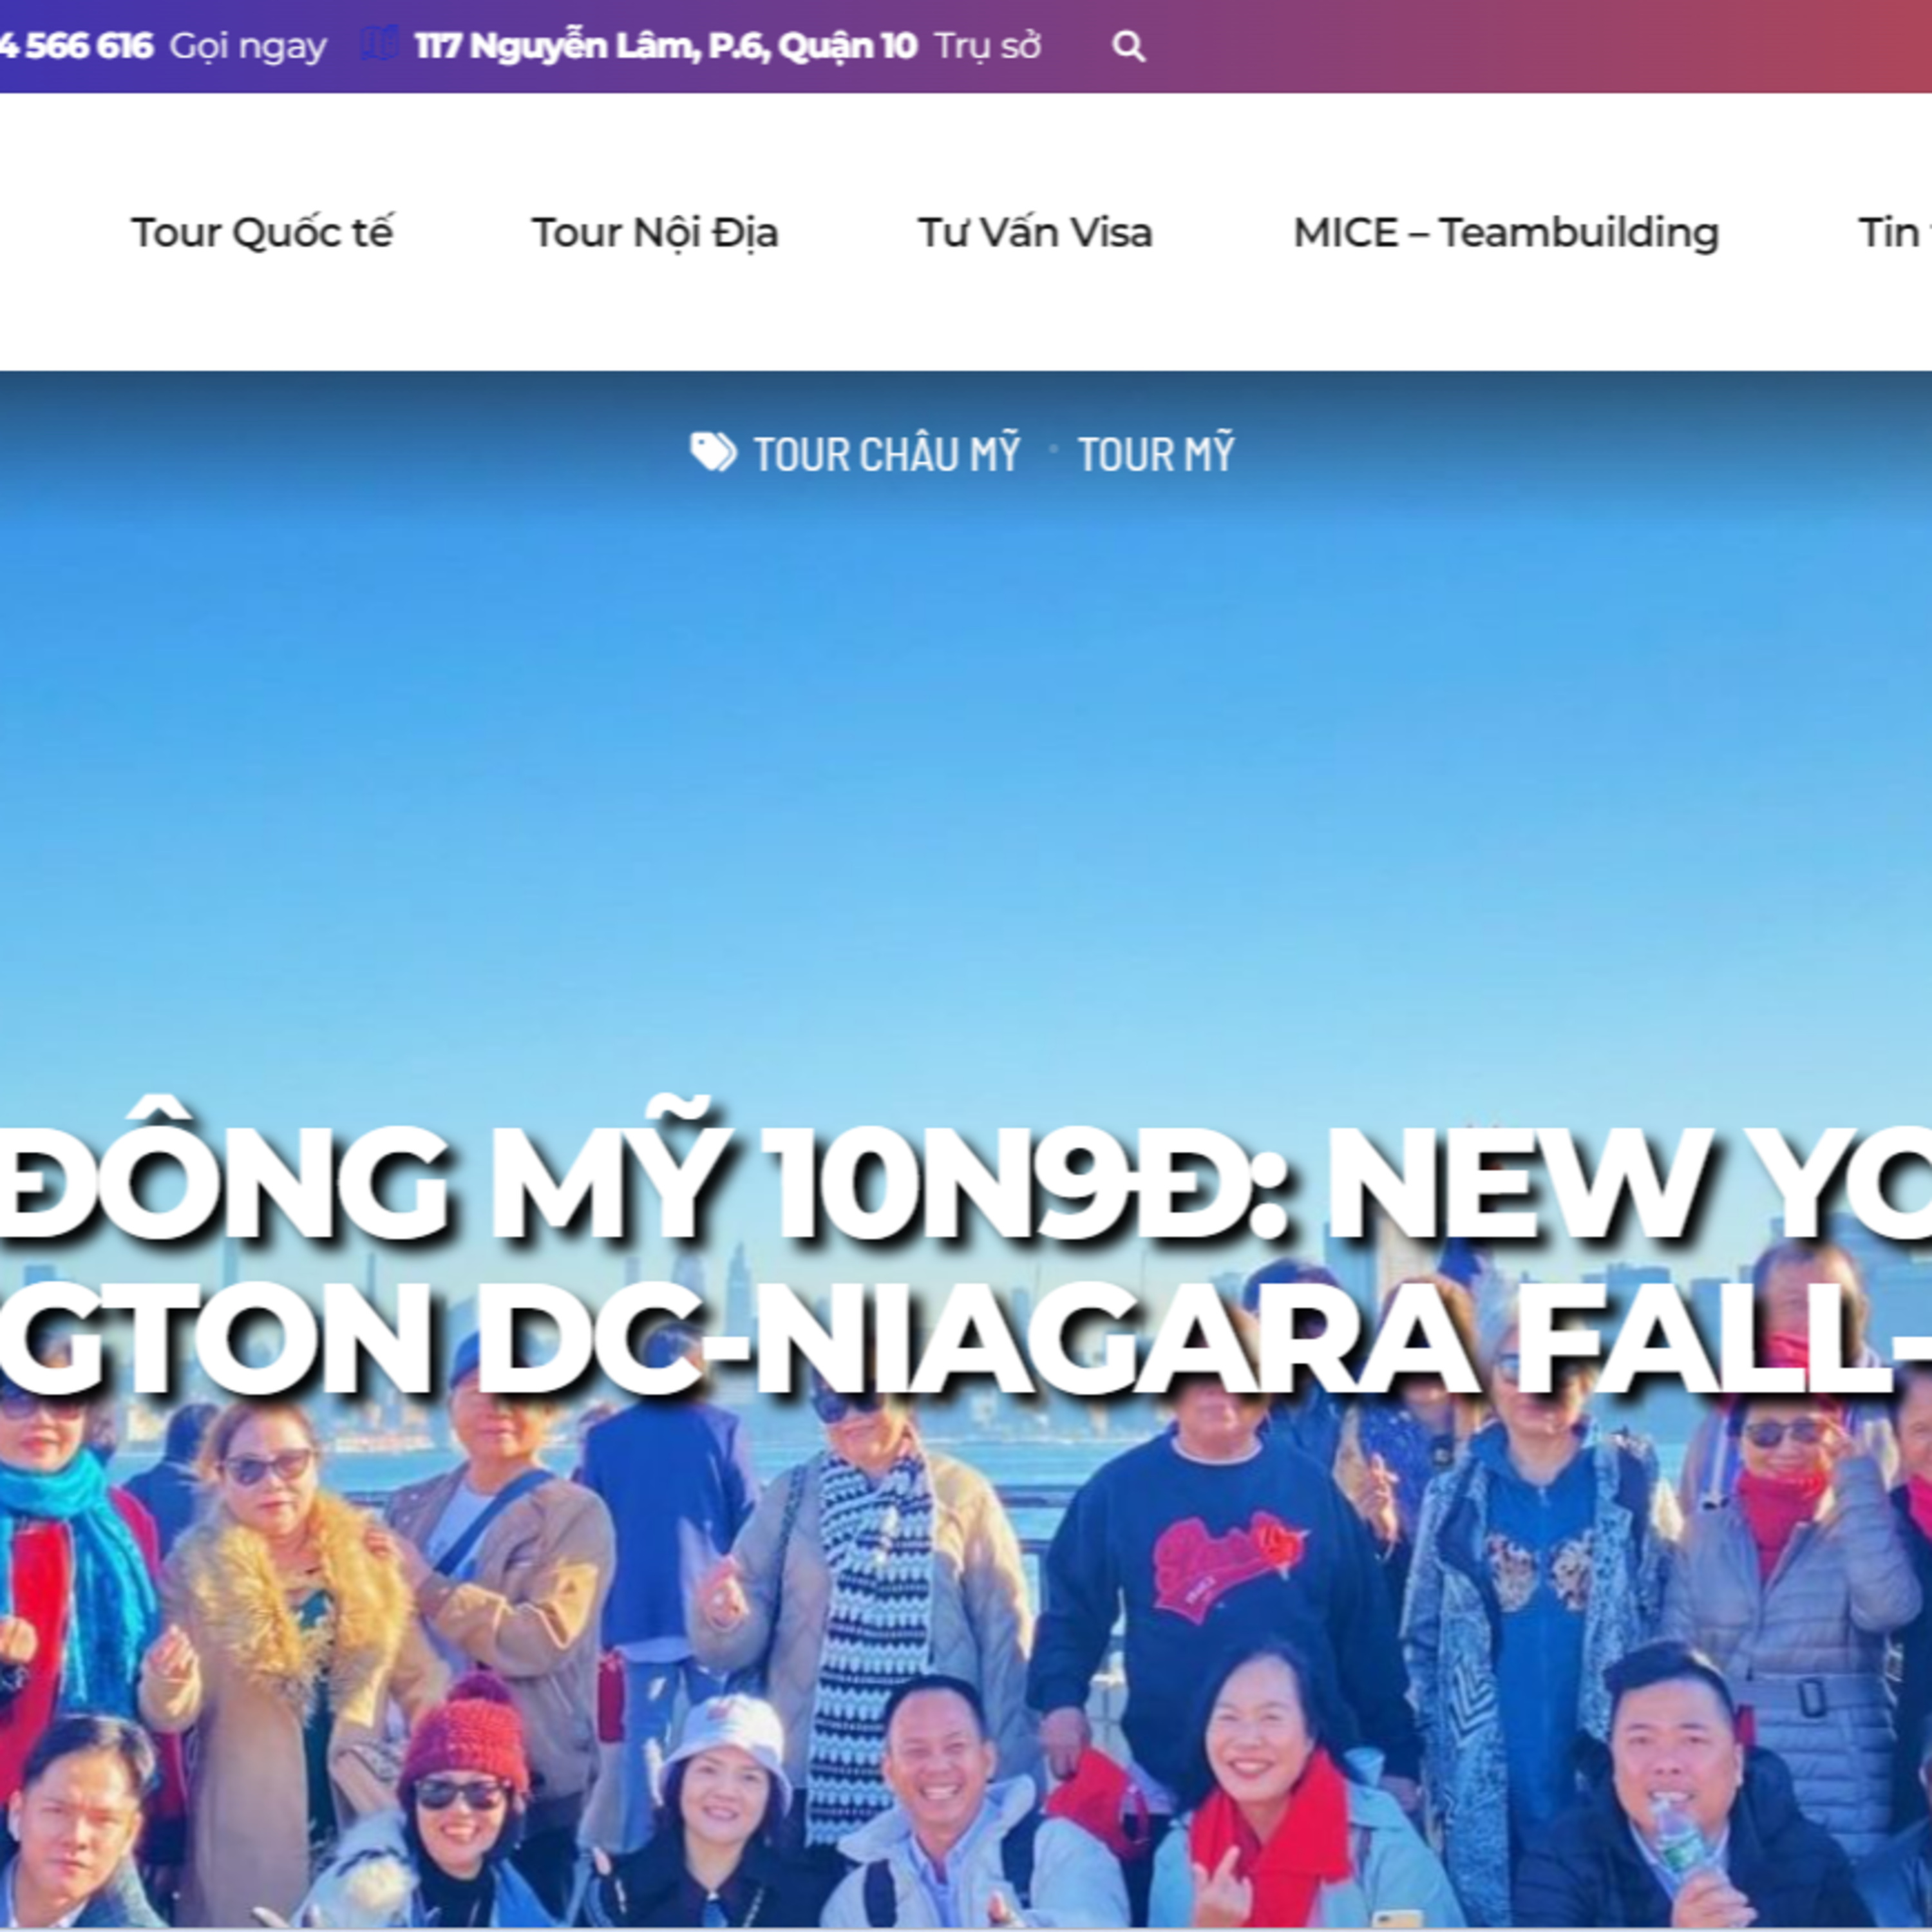Click the Gọi ngay label

pos(248,47)
